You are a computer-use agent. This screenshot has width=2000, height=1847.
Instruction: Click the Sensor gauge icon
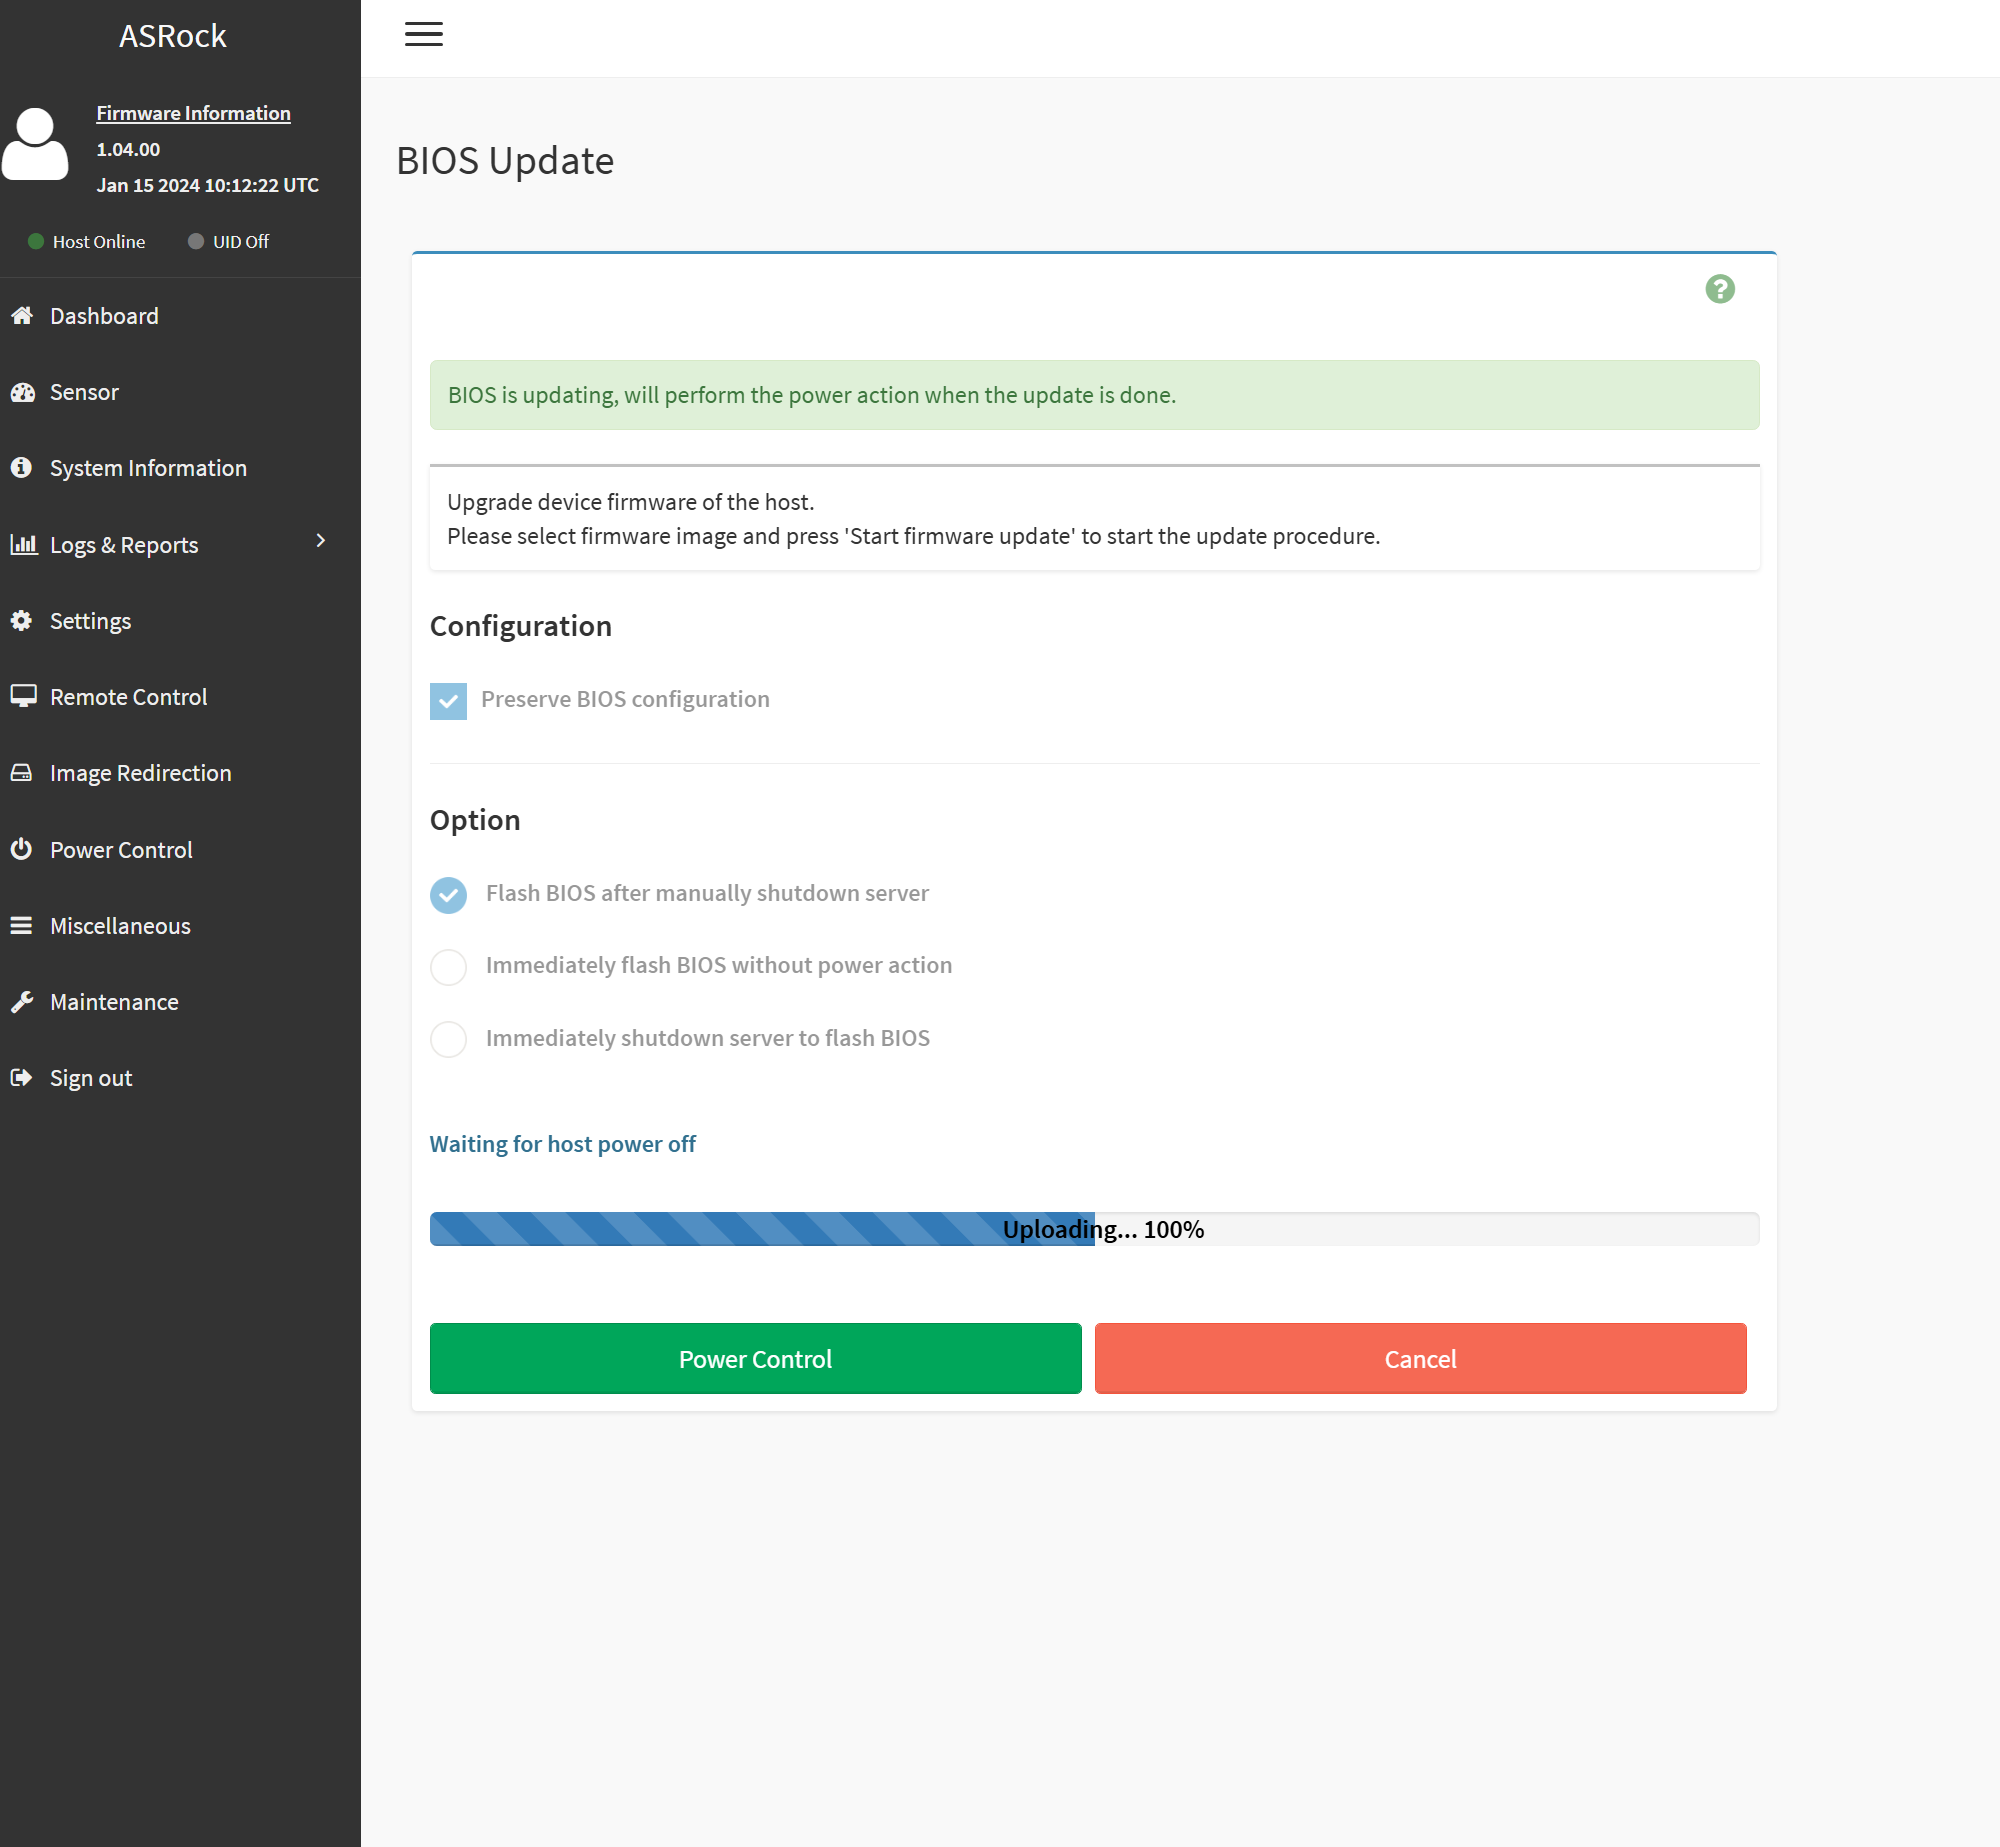pyautogui.click(x=22, y=392)
